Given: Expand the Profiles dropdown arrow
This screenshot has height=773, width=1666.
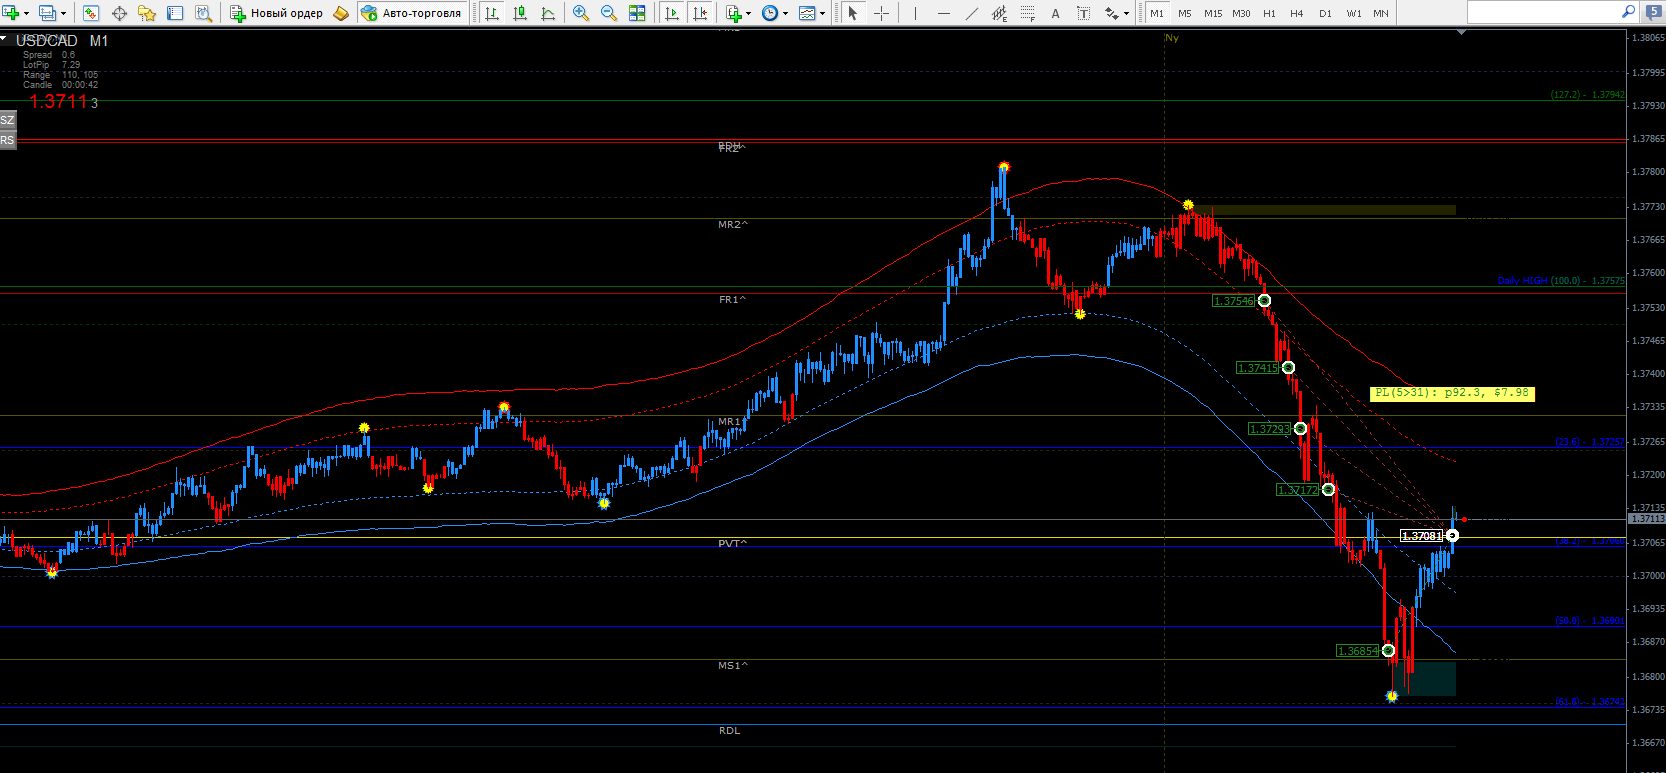Looking at the screenshot, I should (x=63, y=13).
